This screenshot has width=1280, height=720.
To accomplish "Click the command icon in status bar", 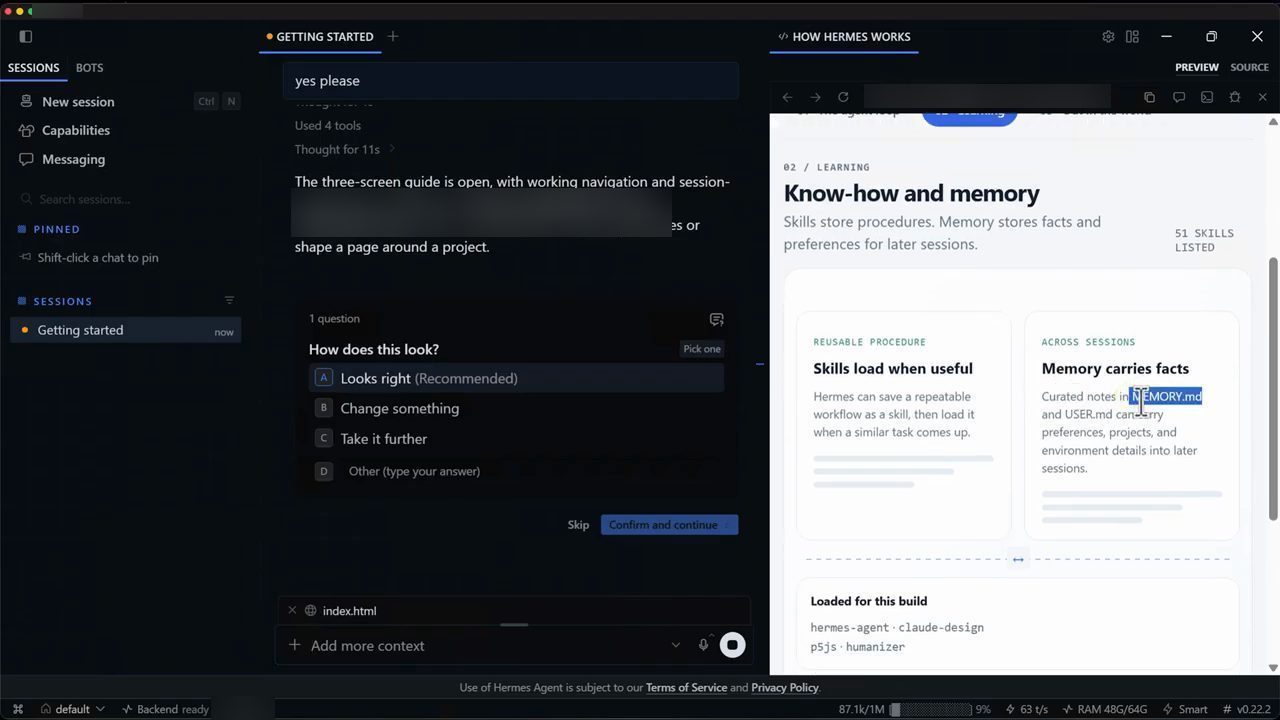I will (x=18, y=709).
